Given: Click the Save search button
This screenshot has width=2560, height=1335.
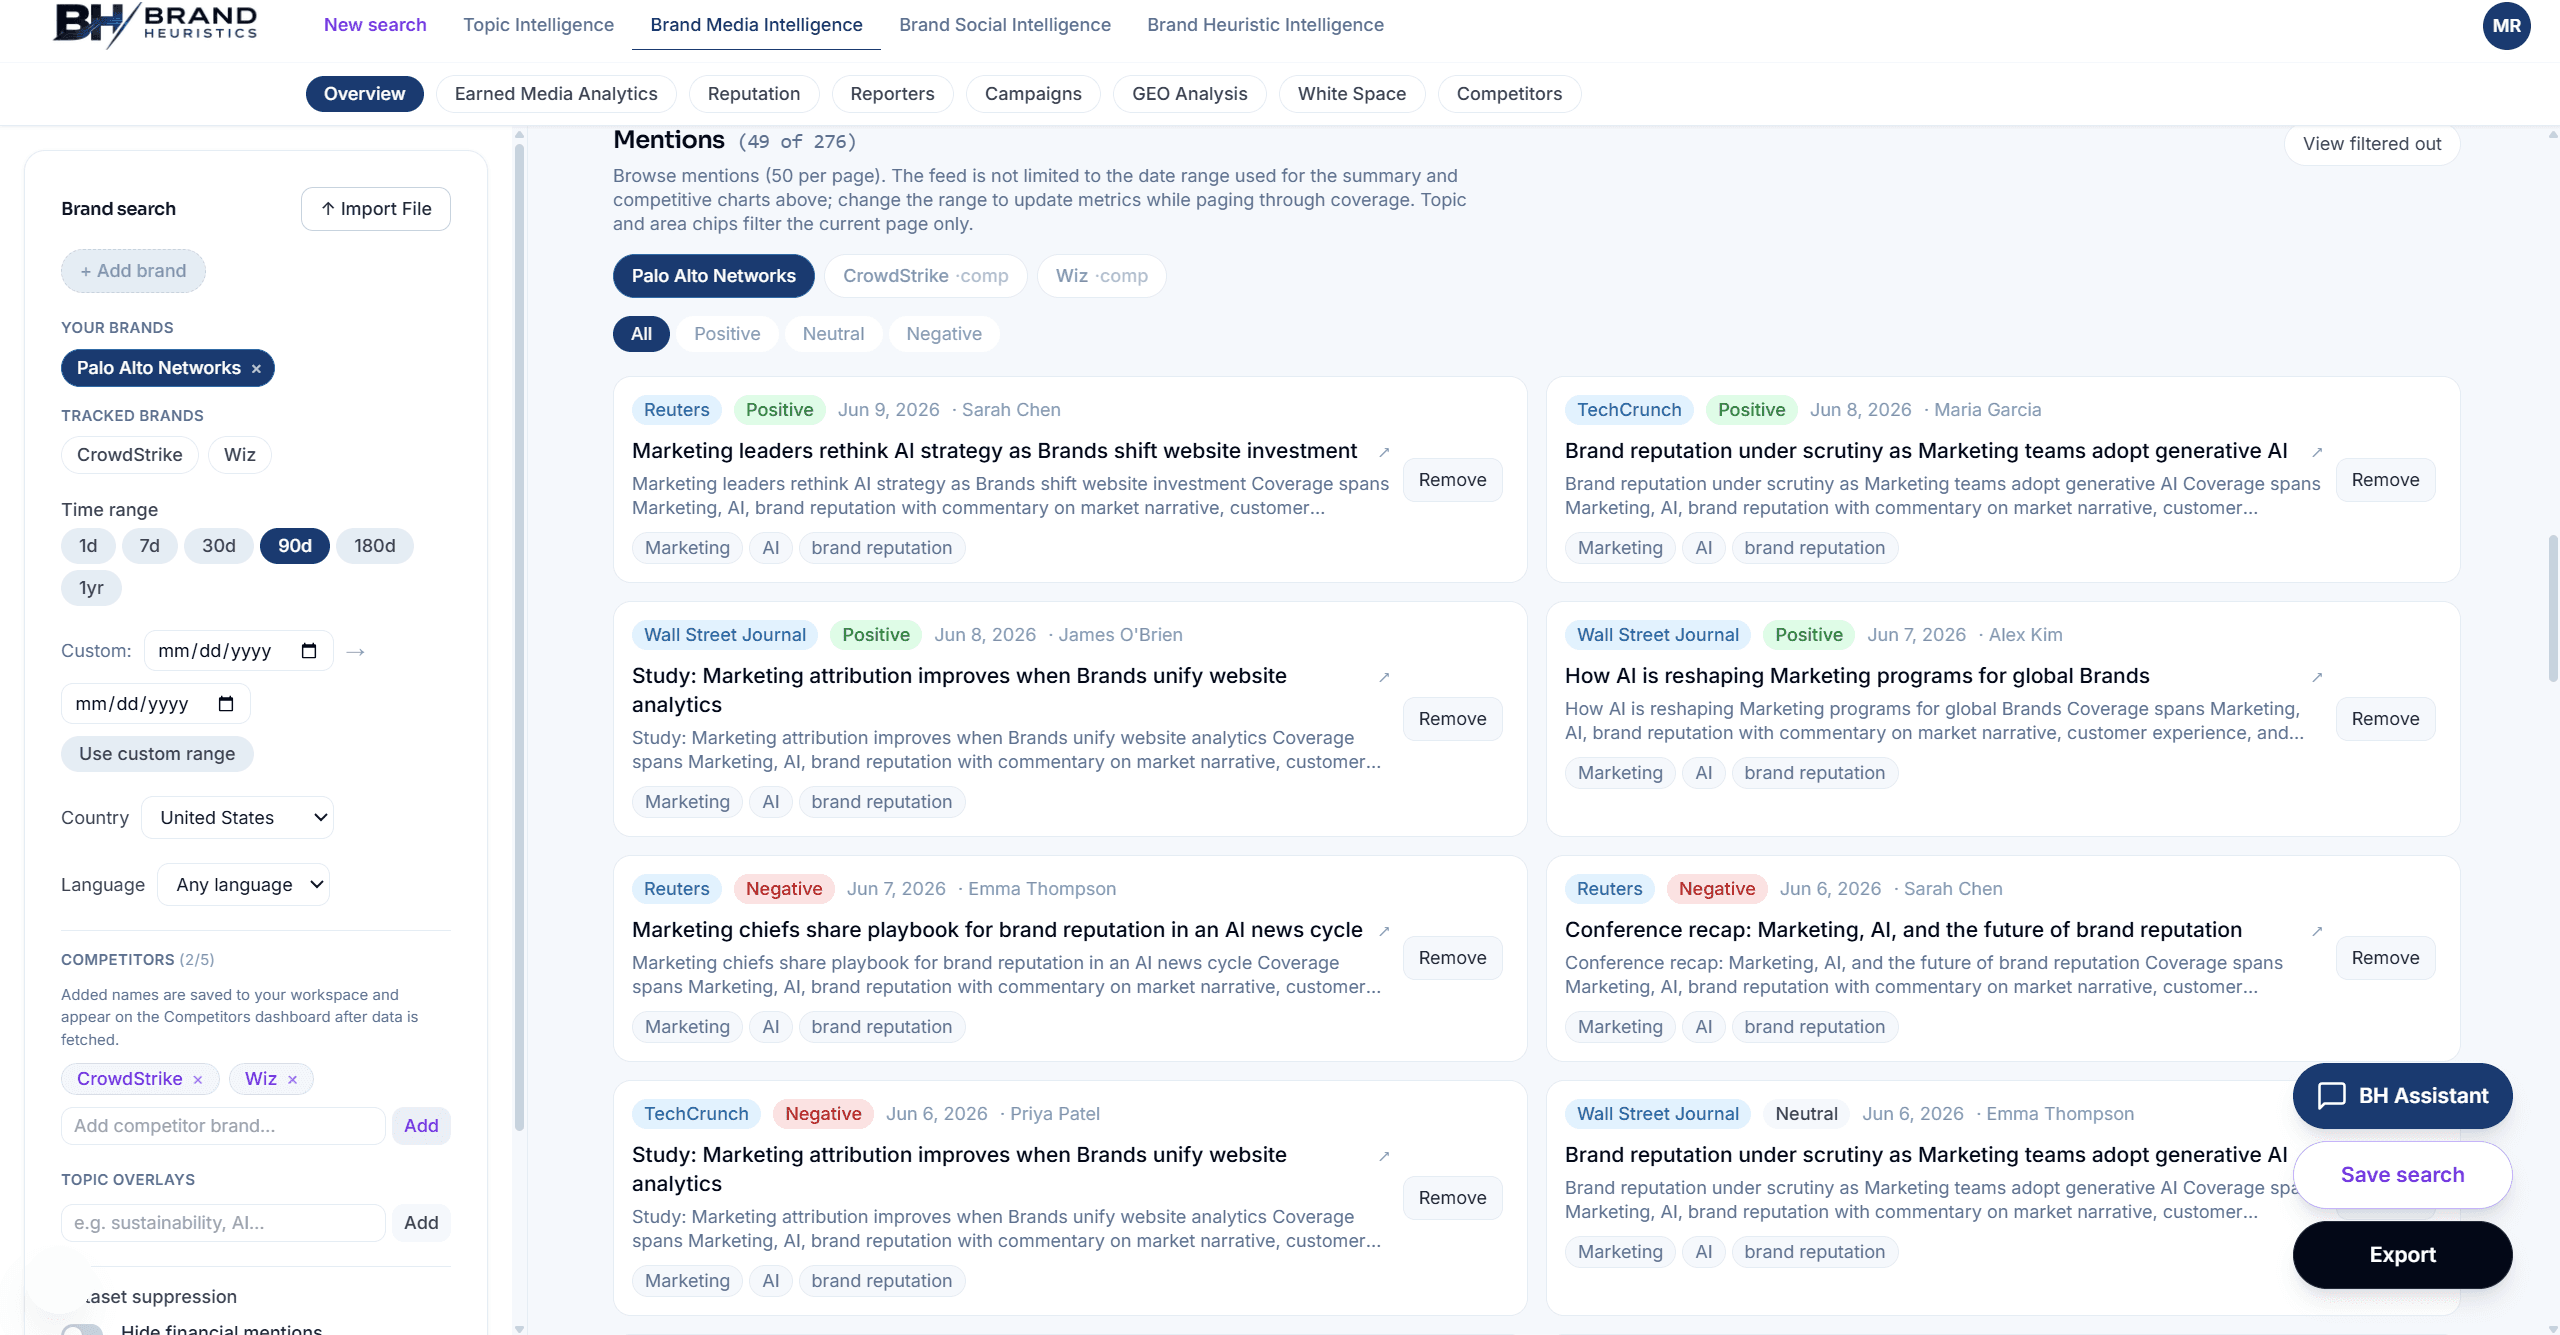Looking at the screenshot, I should (2402, 1175).
